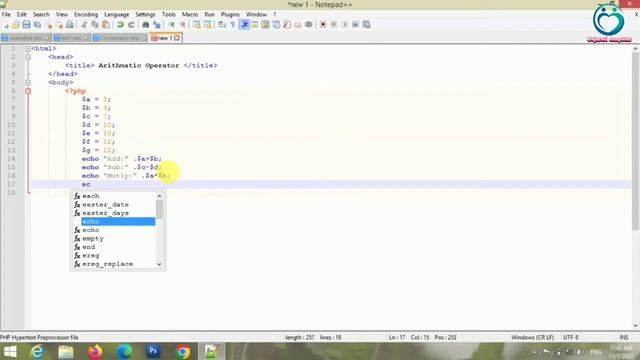Open the Document Map panel icon

pos(265,24)
